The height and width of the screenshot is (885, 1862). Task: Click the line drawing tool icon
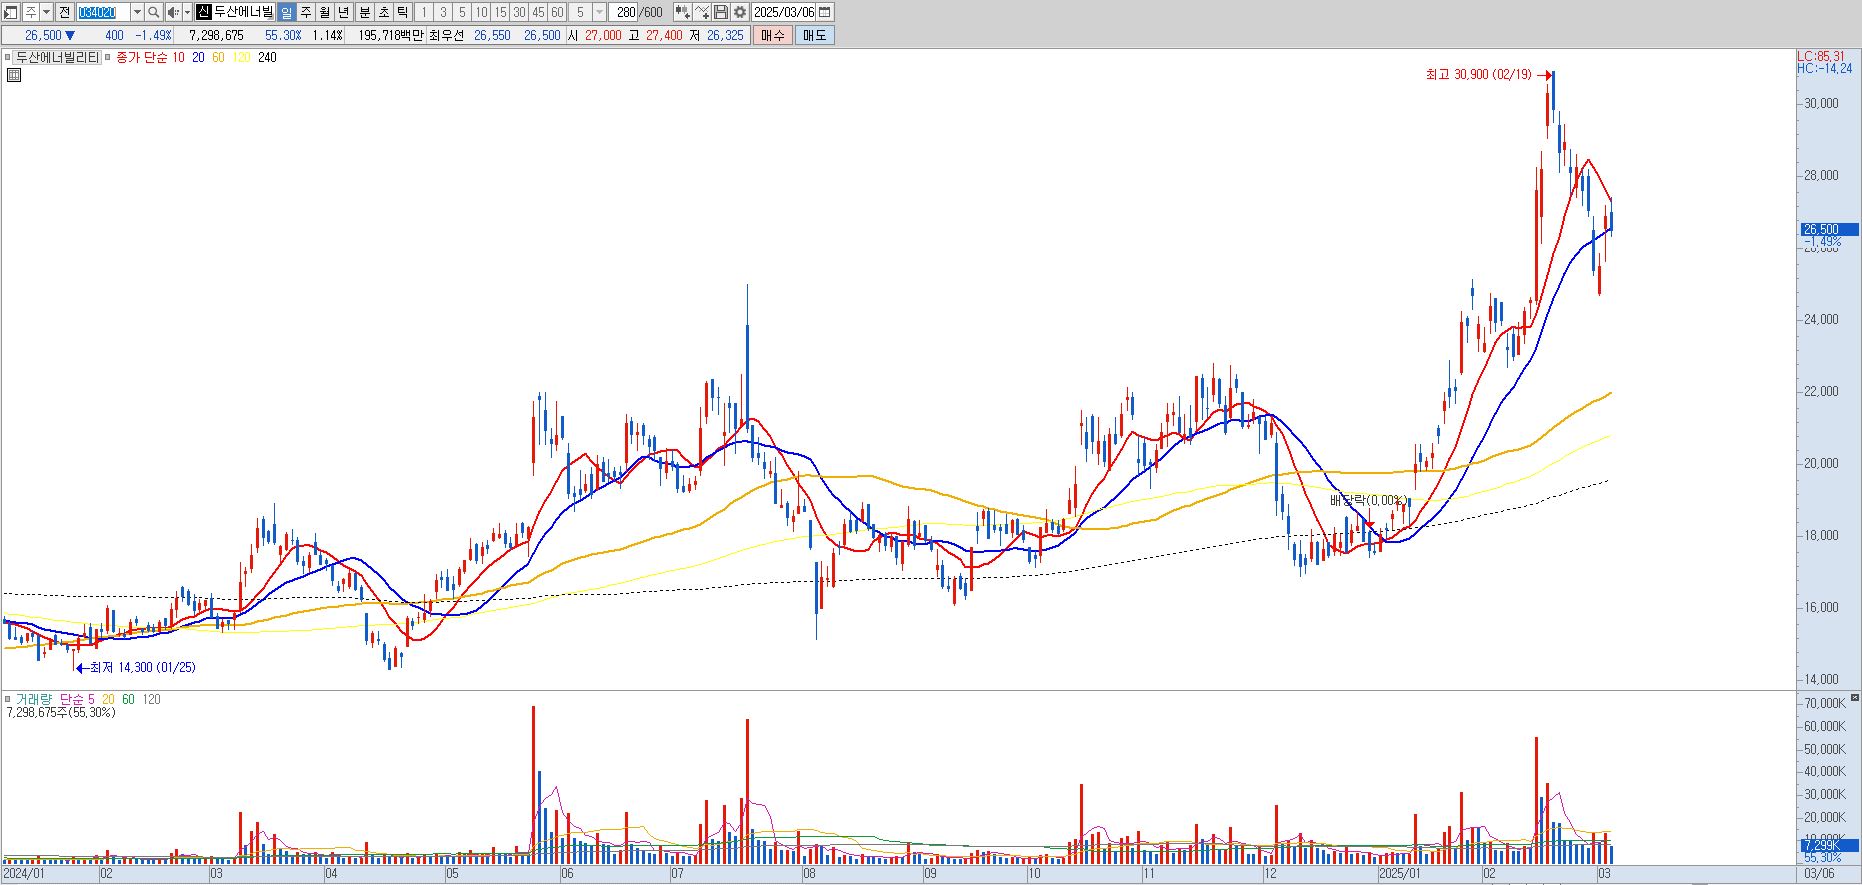point(701,12)
